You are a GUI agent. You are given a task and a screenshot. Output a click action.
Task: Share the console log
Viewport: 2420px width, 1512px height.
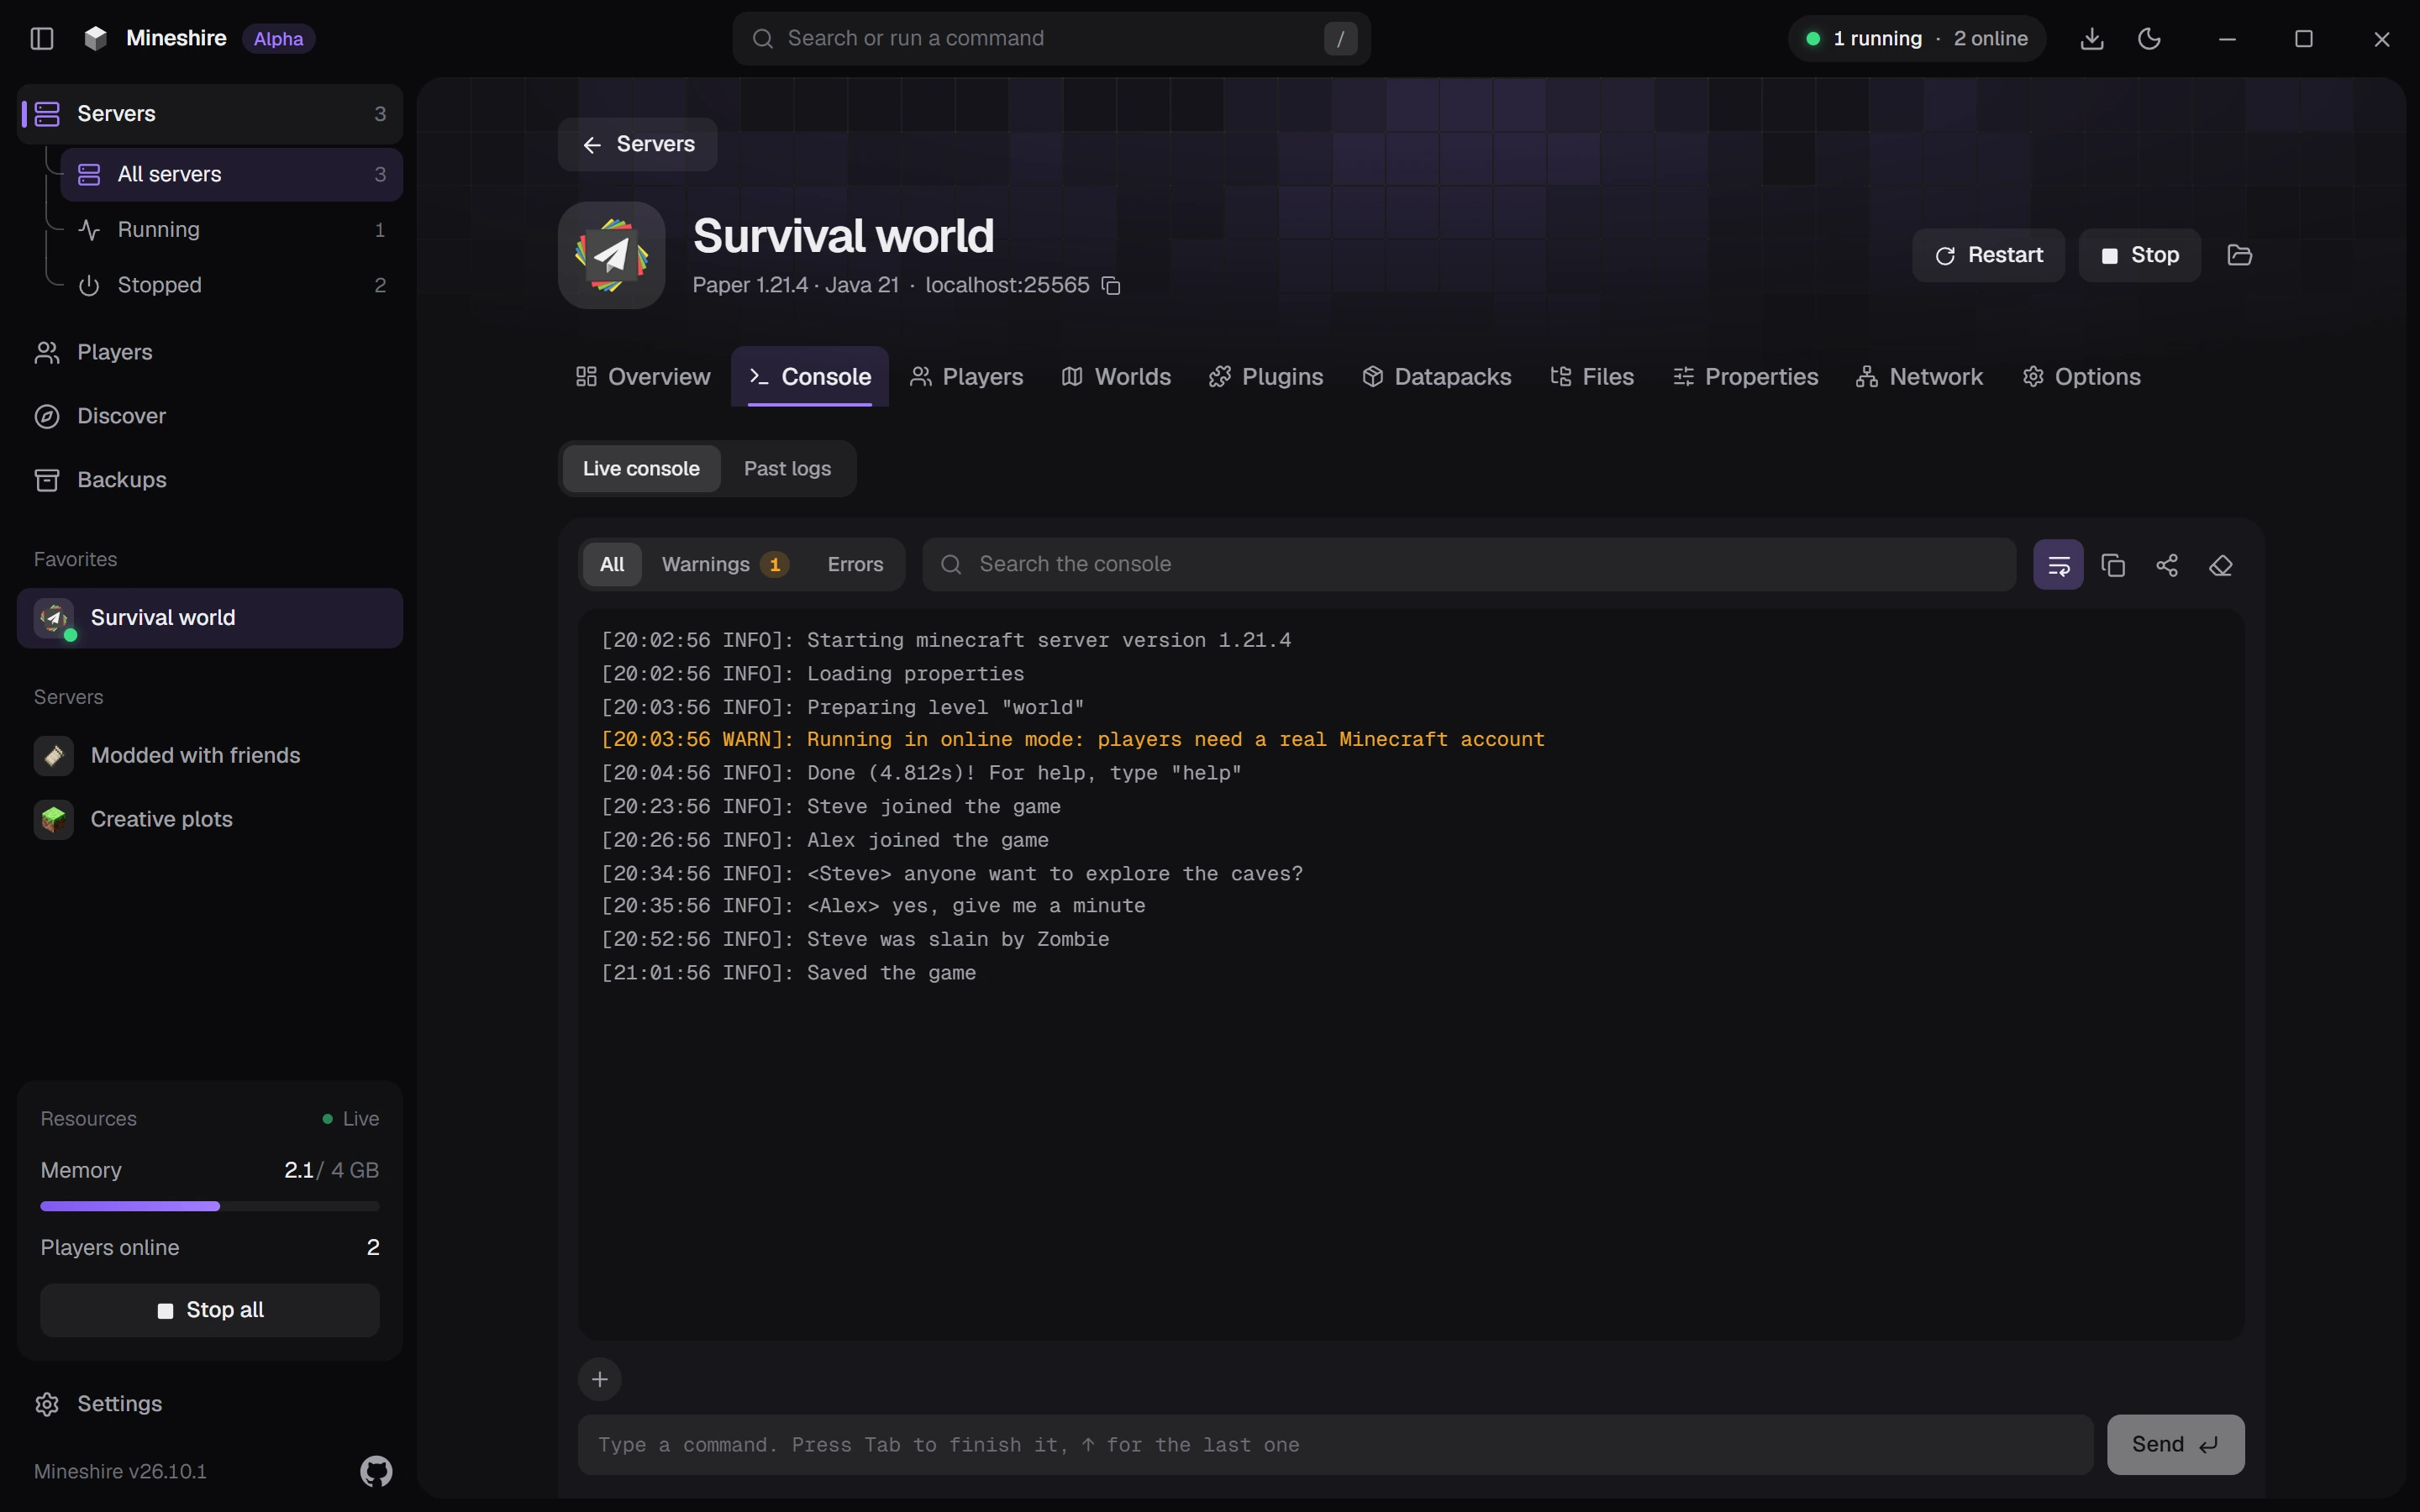tap(2167, 565)
